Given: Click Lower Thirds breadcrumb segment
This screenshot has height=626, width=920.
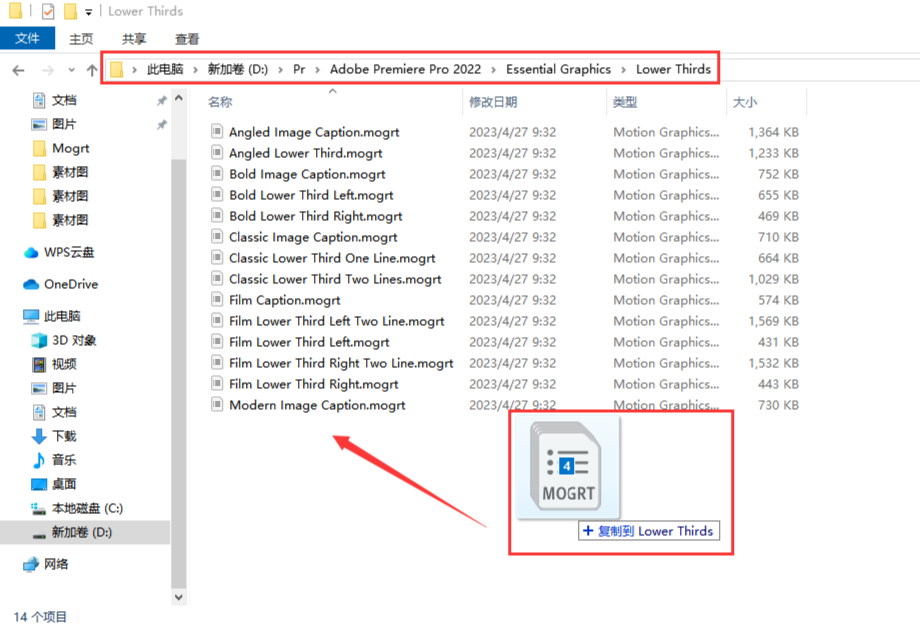Looking at the screenshot, I should point(673,69).
